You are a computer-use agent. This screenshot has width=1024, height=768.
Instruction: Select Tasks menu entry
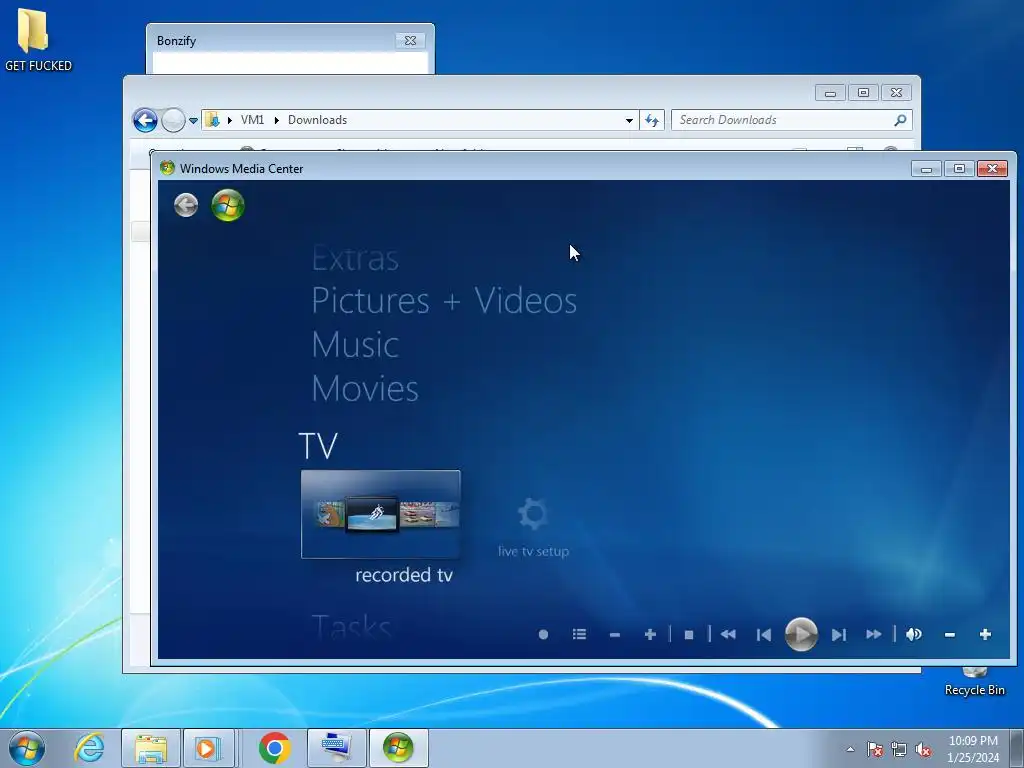[x=351, y=626]
